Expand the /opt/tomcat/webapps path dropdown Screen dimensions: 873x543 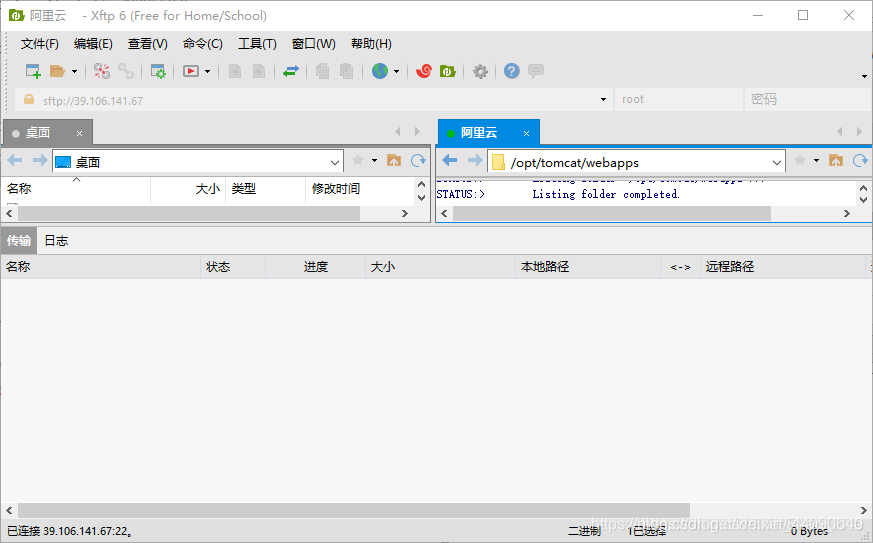(777, 163)
